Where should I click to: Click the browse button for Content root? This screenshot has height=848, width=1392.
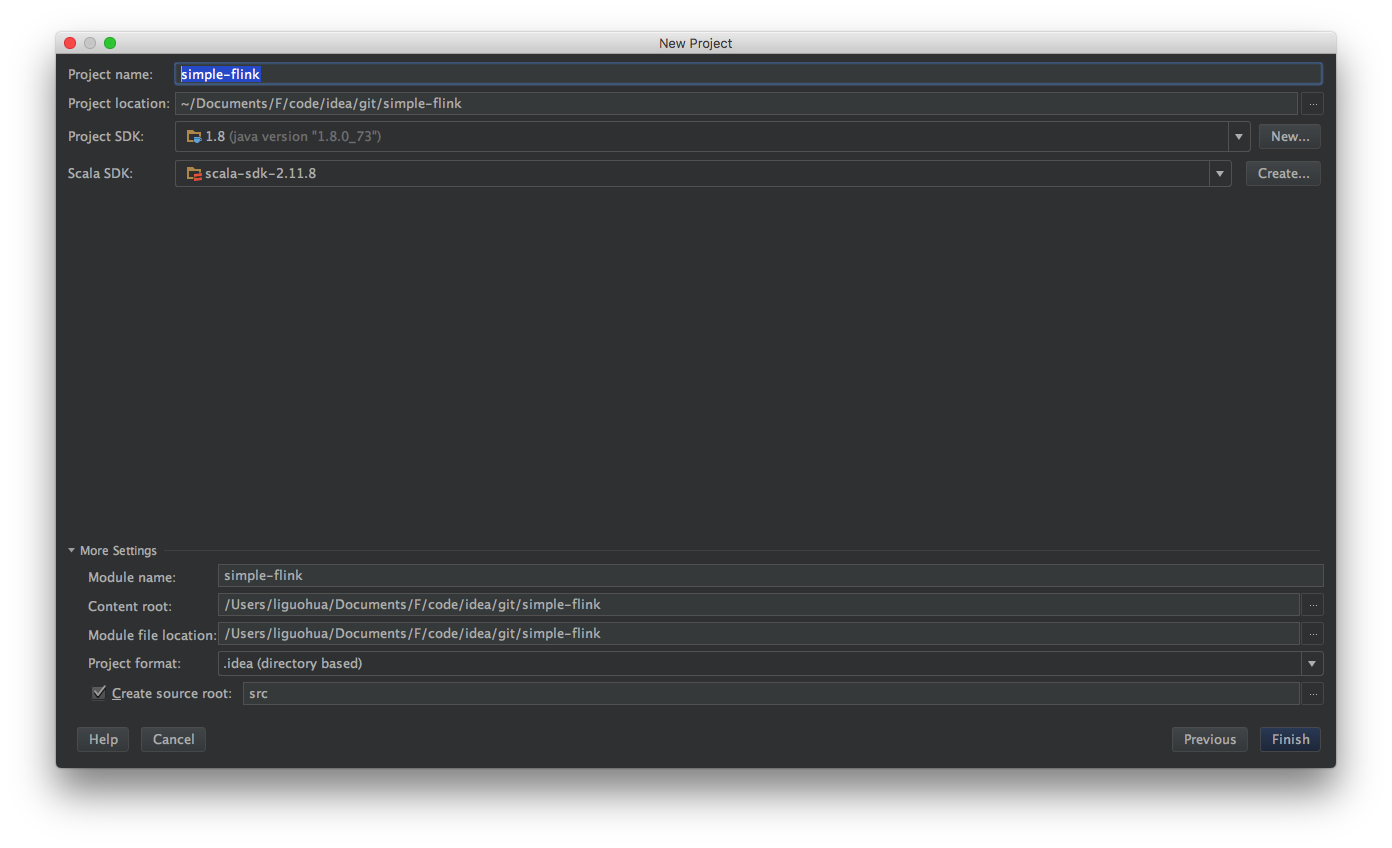click(x=1312, y=604)
